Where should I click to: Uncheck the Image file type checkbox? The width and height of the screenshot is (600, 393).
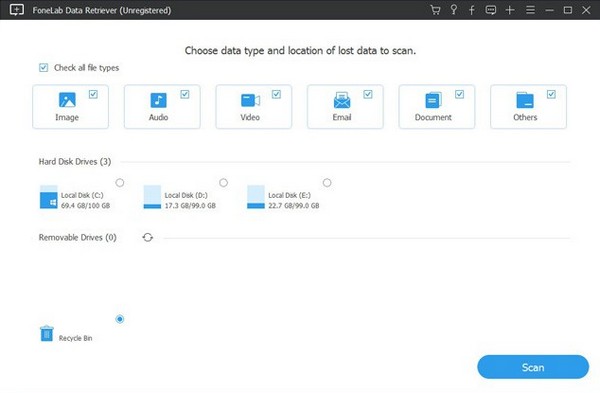(93, 94)
